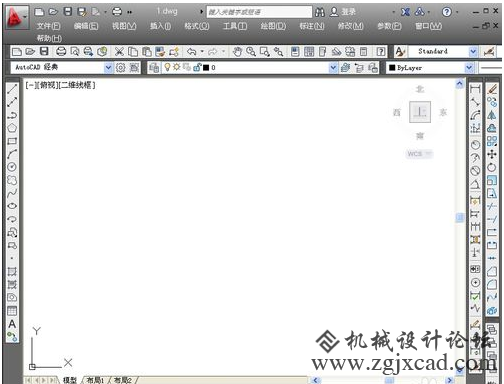Click the ViewCube 上 top face
This screenshot has height=384, width=504.
pos(420,112)
